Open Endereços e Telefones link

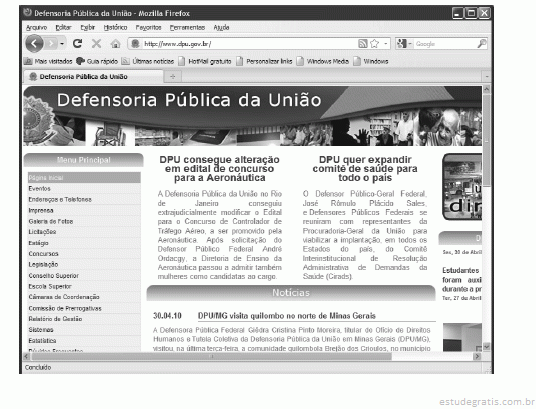[x=60, y=199]
